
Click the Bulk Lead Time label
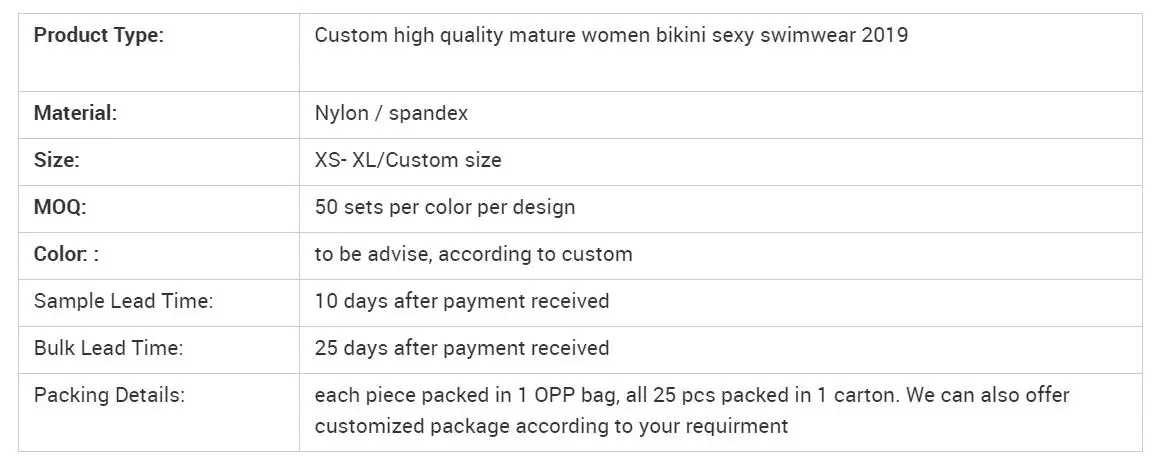point(108,348)
